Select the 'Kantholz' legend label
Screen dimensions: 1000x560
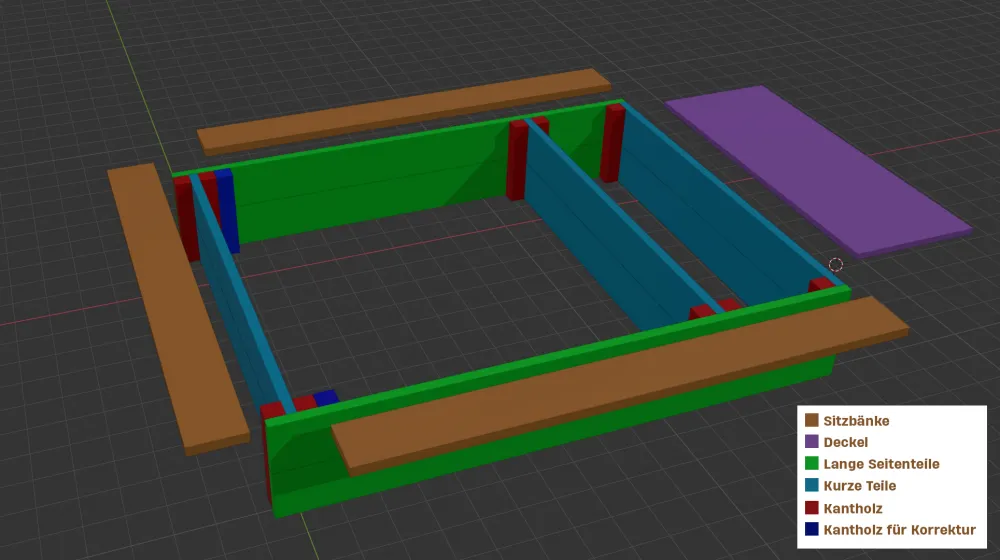pos(853,508)
